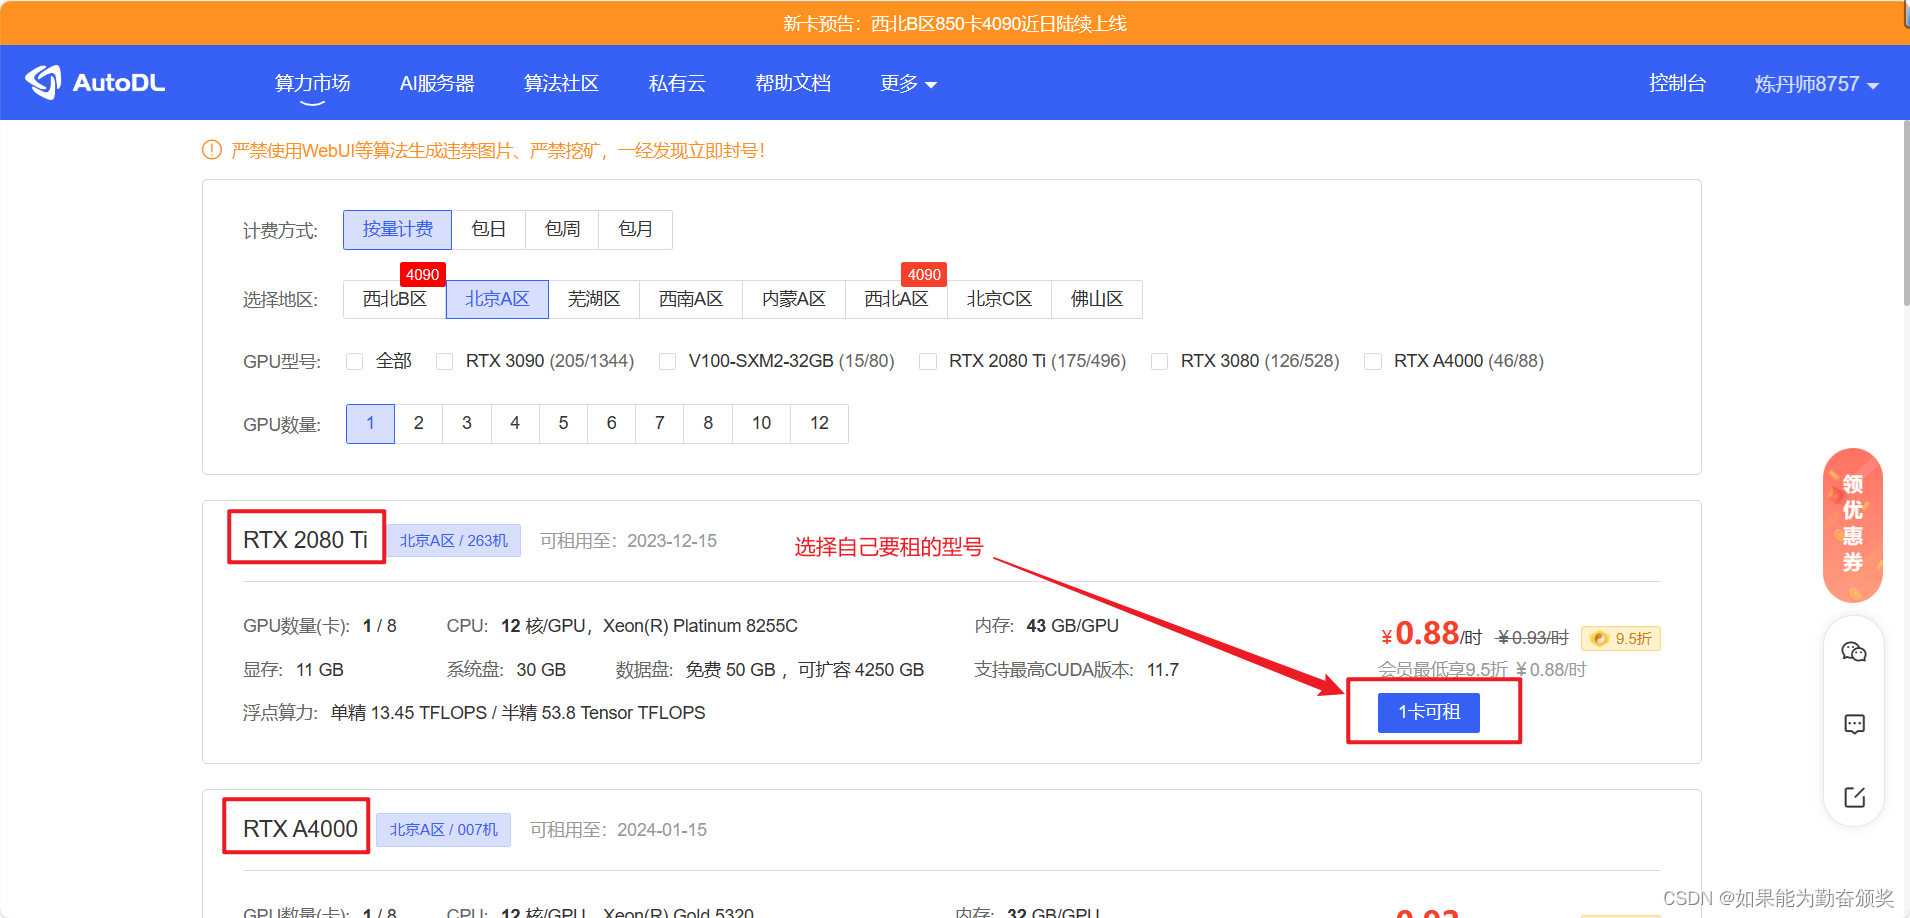This screenshot has width=1910, height=918.
Task: Select the 佛山区 region
Action: [x=1097, y=299]
